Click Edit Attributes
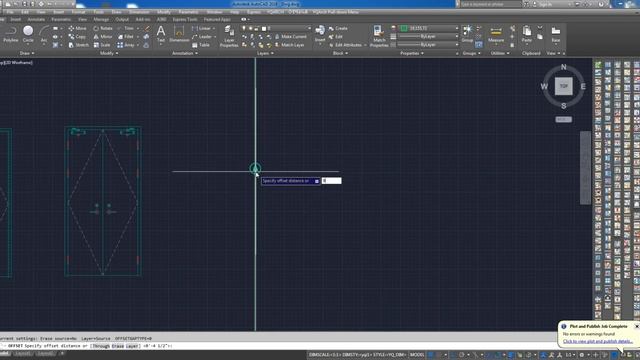Viewport: 640px width, 360px height. coord(346,45)
